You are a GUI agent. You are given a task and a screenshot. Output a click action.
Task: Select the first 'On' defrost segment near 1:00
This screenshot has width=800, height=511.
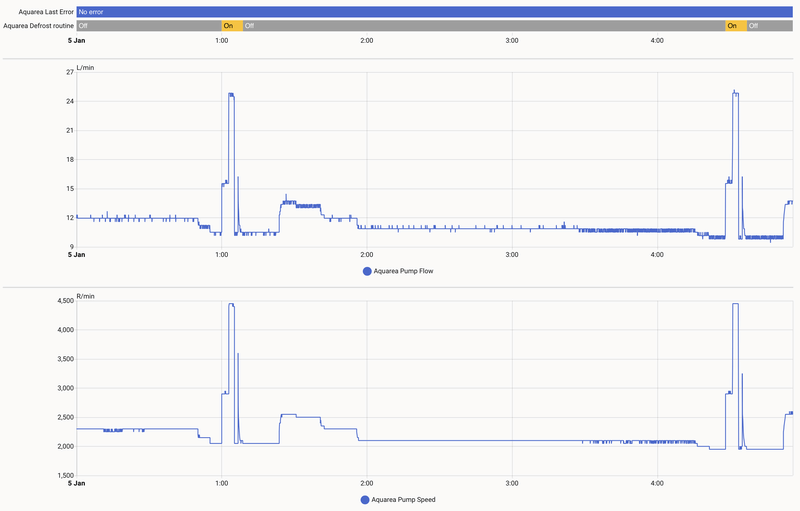coord(232,25)
